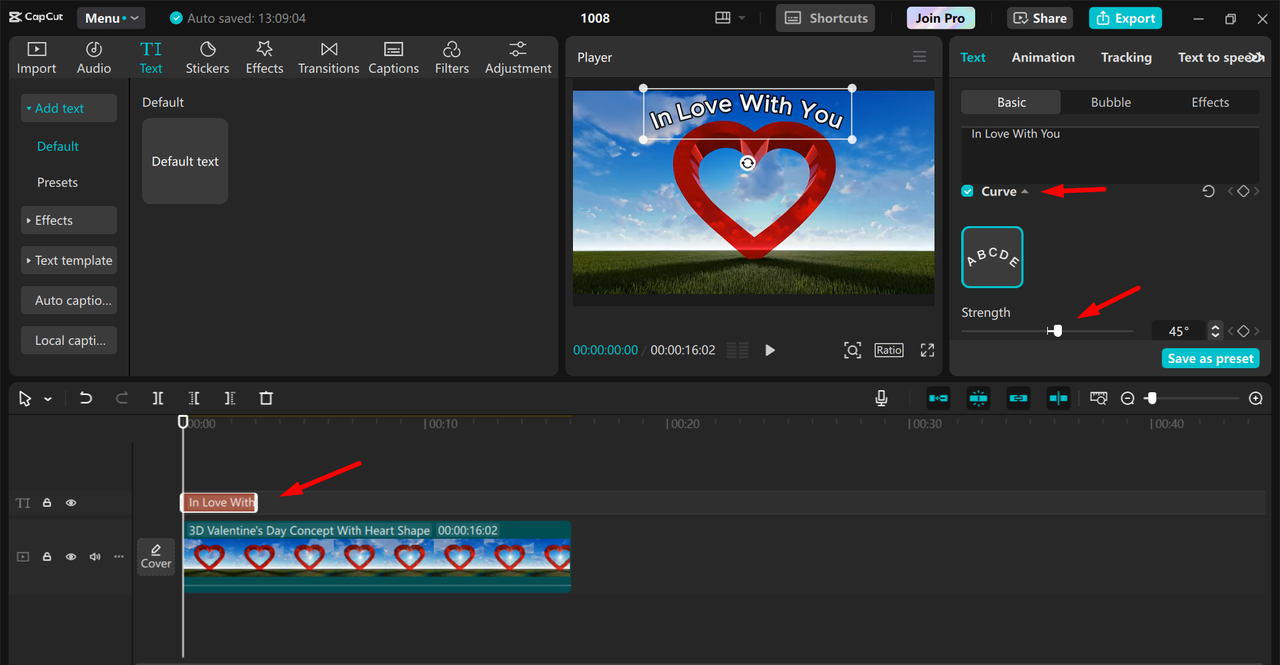Image resolution: width=1280 pixels, height=665 pixels.
Task: Delete the selected clip with trash icon
Action: pyautogui.click(x=266, y=398)
